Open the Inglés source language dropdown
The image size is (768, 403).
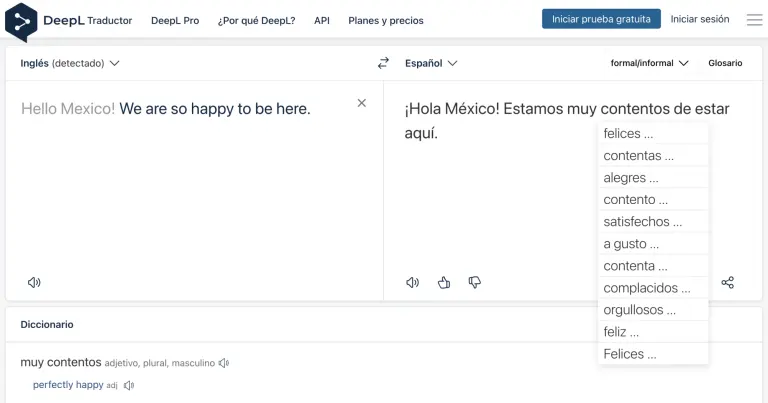click(x=70, y=63)
